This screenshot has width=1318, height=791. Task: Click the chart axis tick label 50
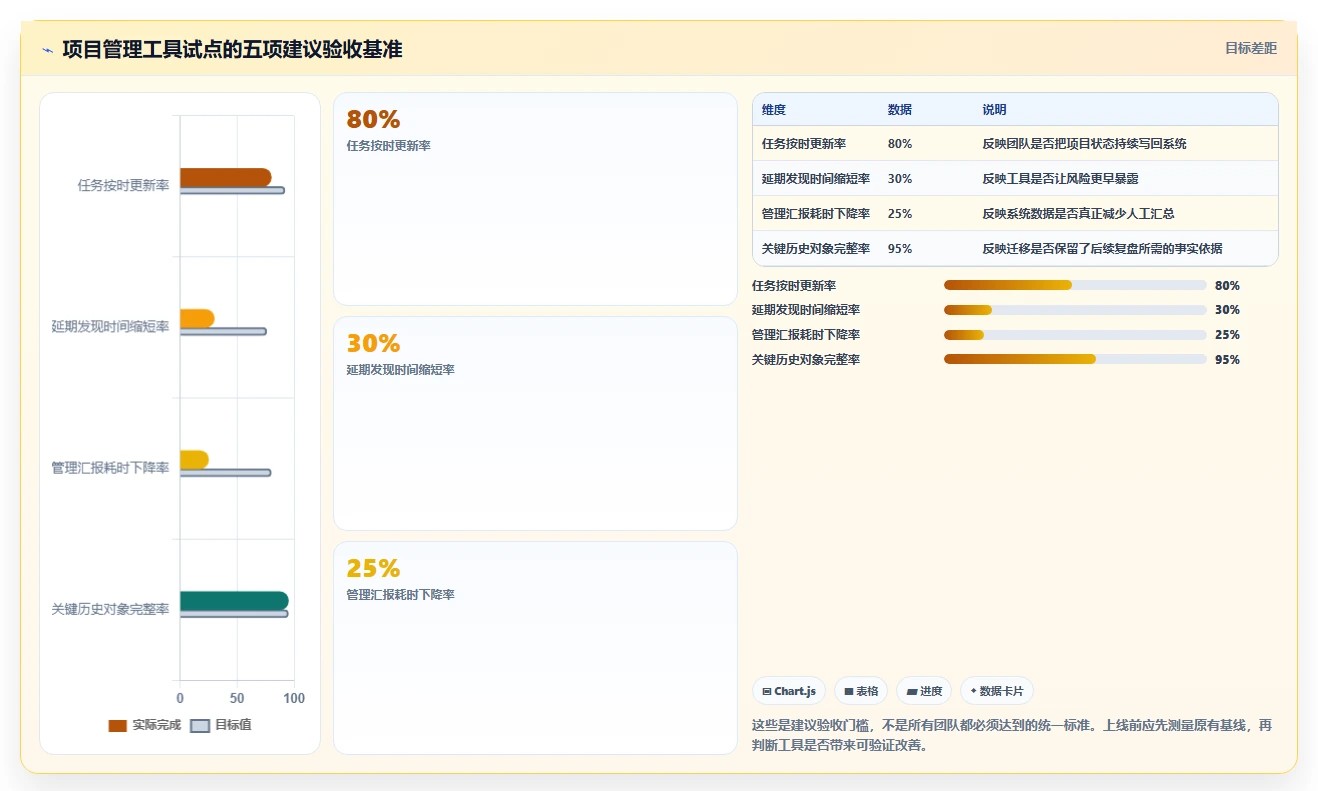(237, 698)
